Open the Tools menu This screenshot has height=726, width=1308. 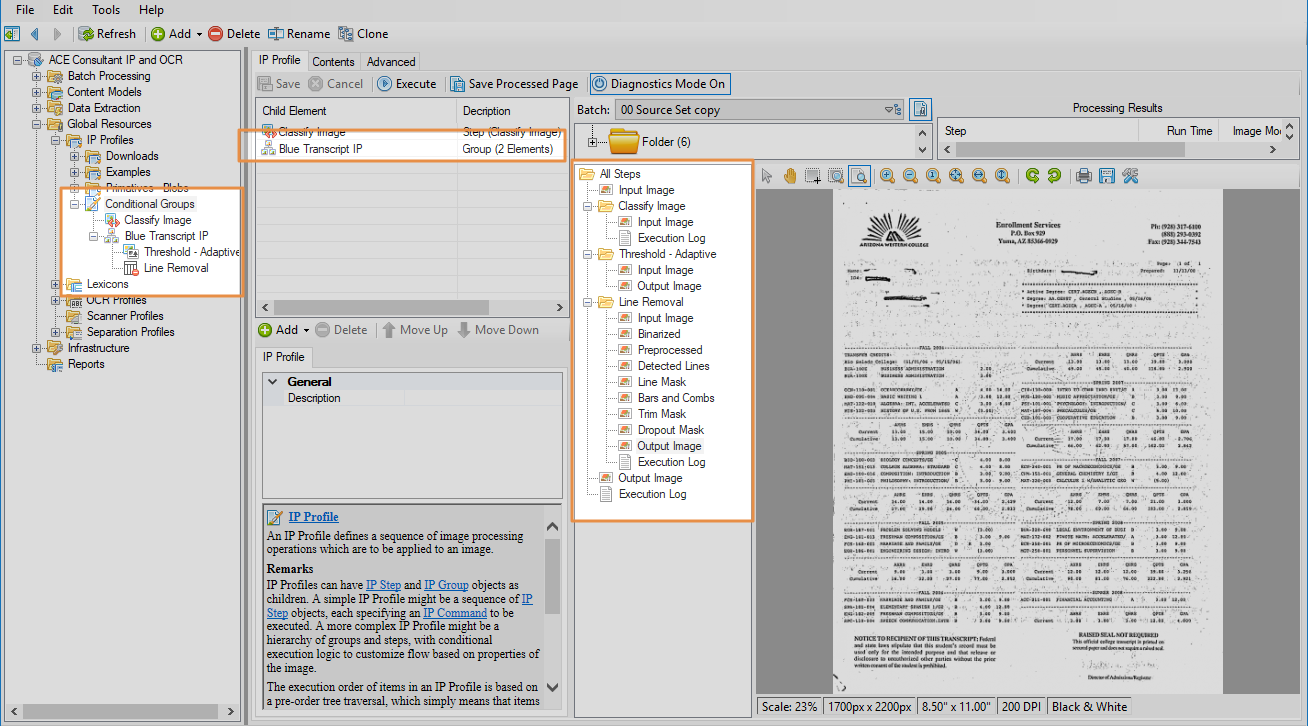[106, 10]
